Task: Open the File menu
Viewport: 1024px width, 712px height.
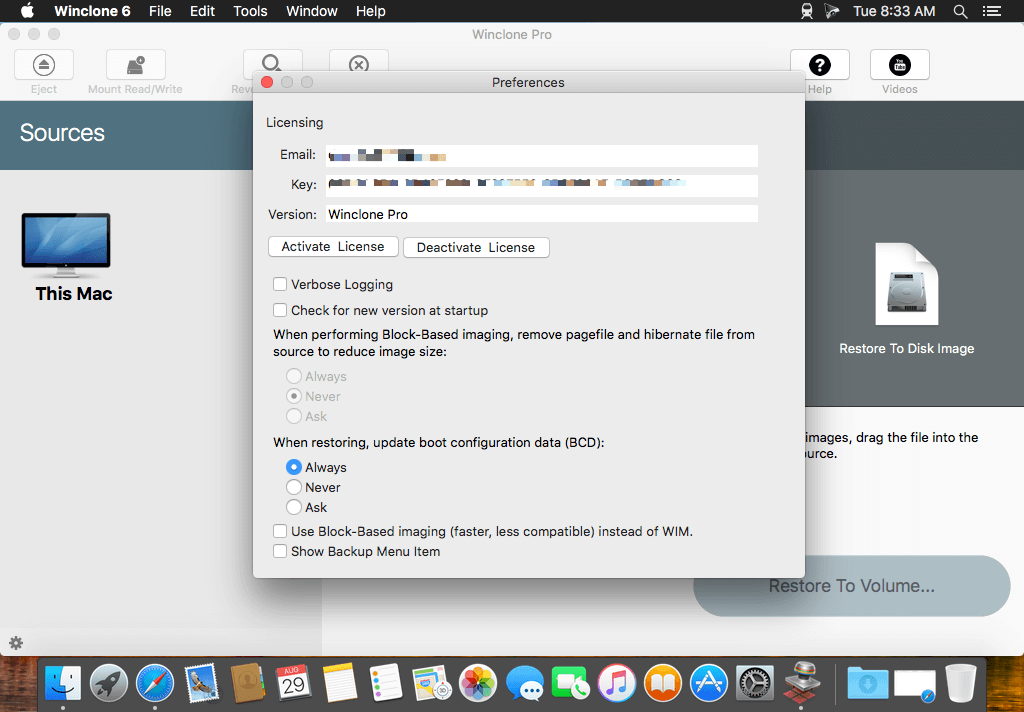Action: coord(160,11)
